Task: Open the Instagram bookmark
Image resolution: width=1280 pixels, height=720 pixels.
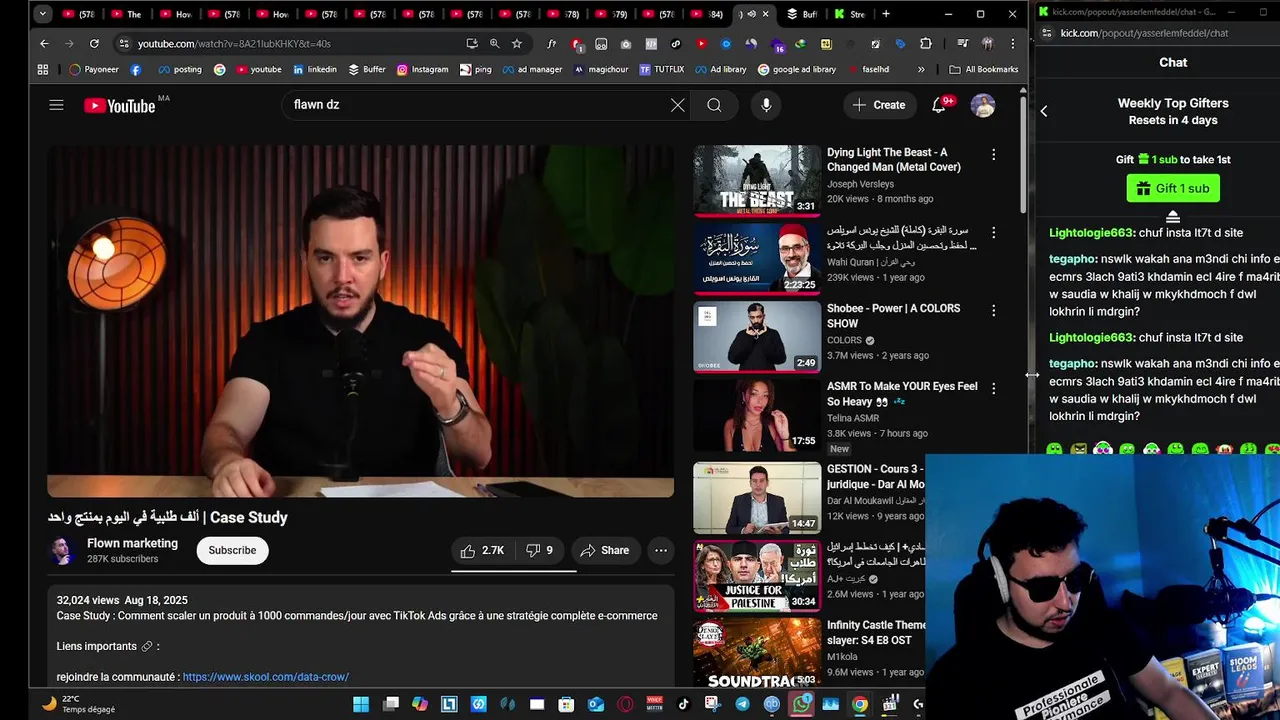Action: click(x=422, y=69)
